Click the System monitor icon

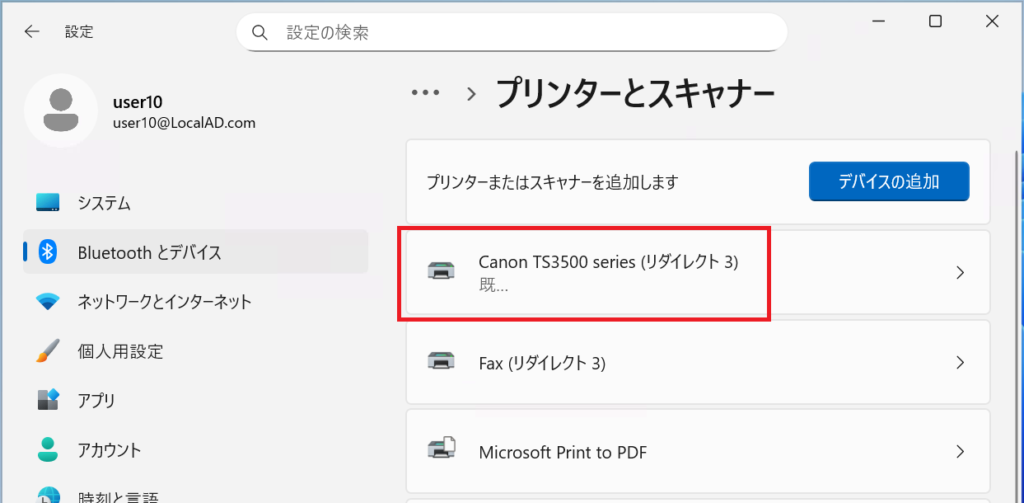48,203
